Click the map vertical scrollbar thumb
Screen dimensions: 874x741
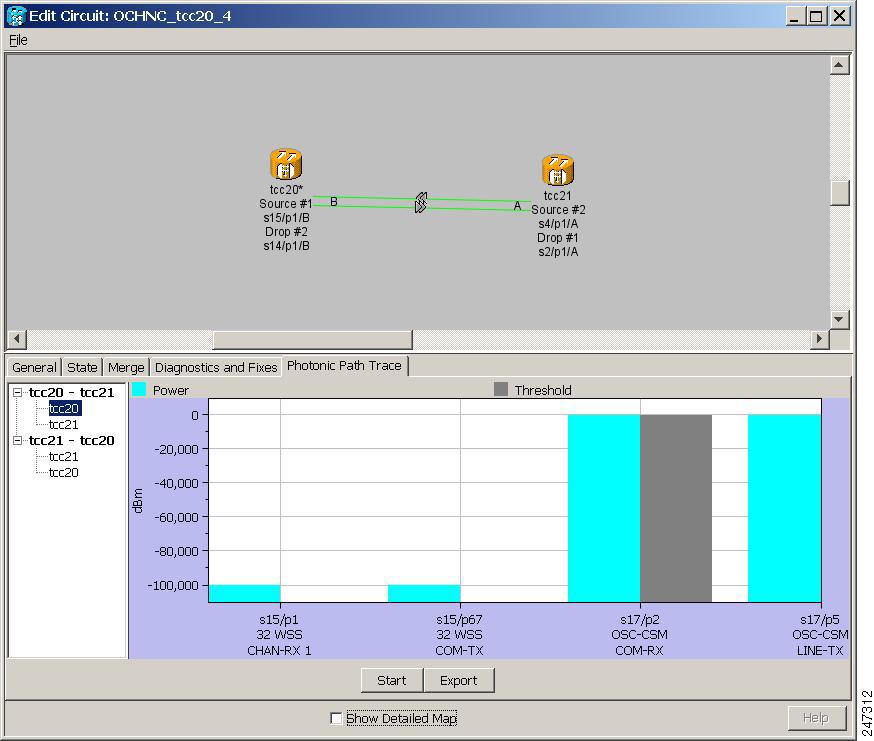click(x=839, y=193)
